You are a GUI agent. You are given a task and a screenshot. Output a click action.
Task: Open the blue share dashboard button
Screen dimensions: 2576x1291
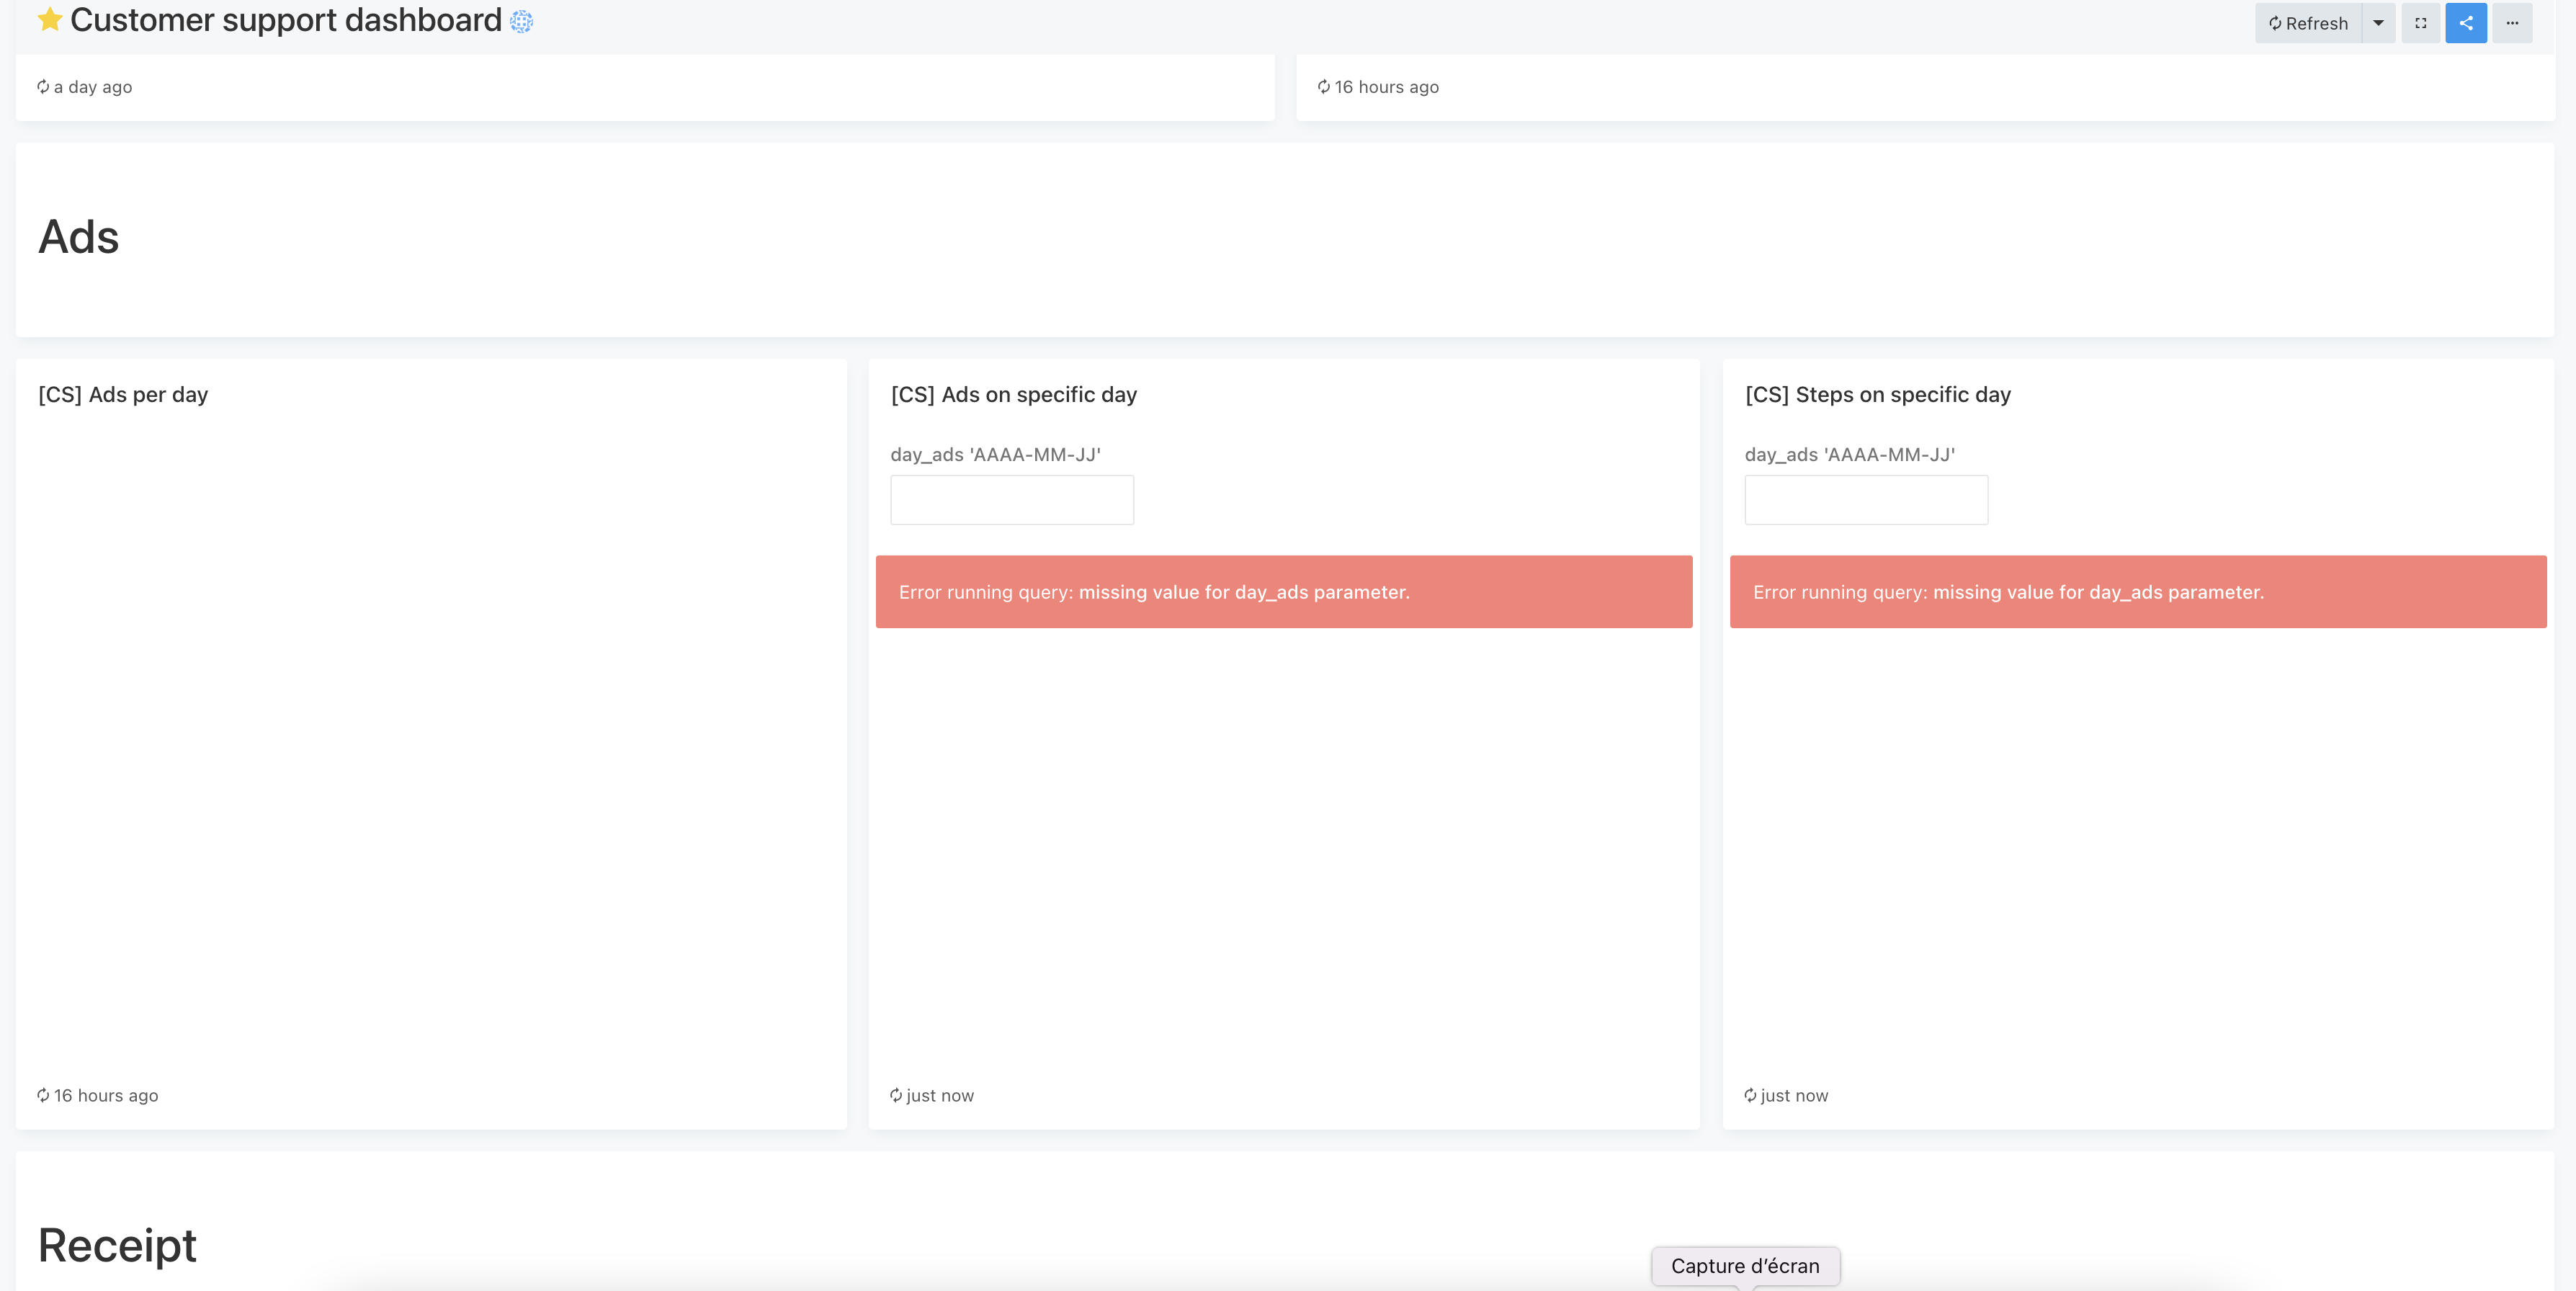tap(2466, 23)
